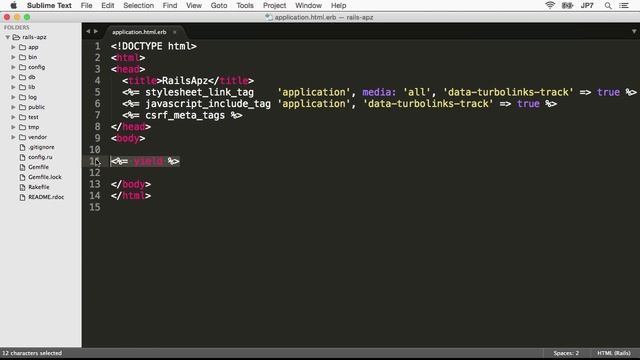The height and width of the screenshot is (360, 640).
Task: Click the highlighted yield line
Action: click(145, 161)
